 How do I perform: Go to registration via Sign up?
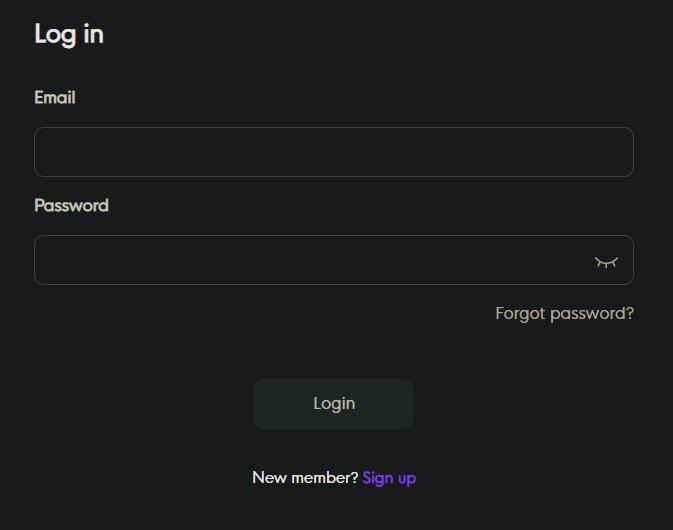[389, 478]
